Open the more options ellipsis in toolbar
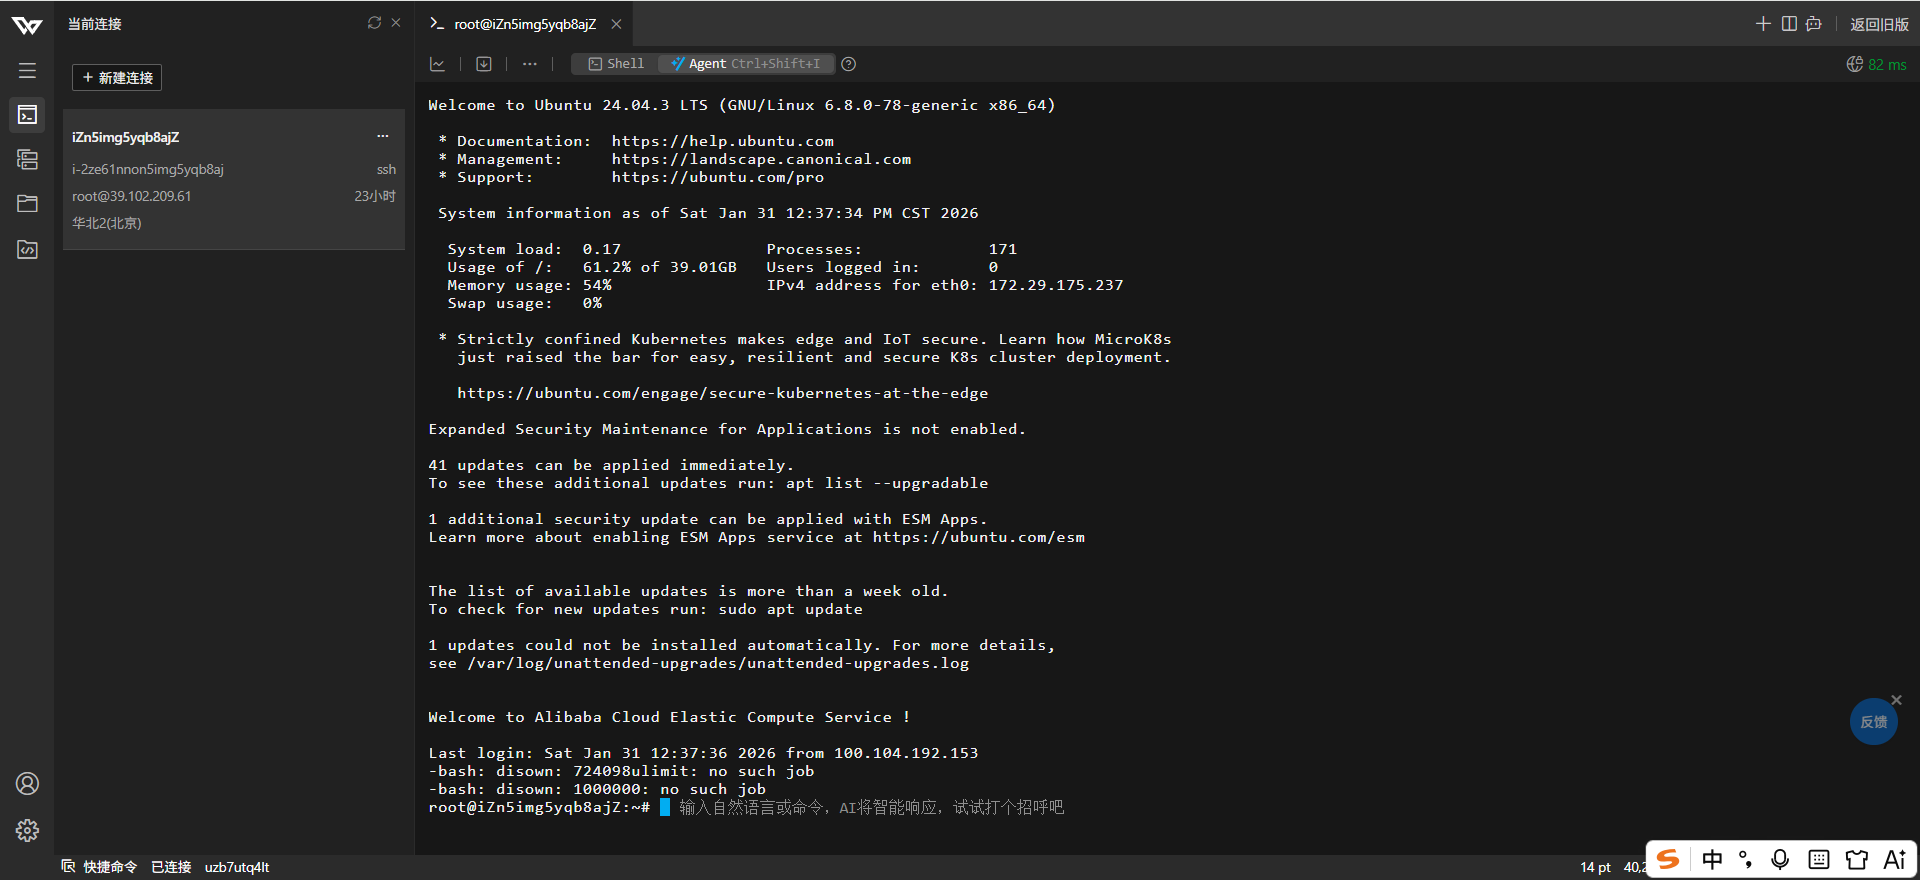The width and height of the screenshot is (1920, 880). tap(530, 64)
